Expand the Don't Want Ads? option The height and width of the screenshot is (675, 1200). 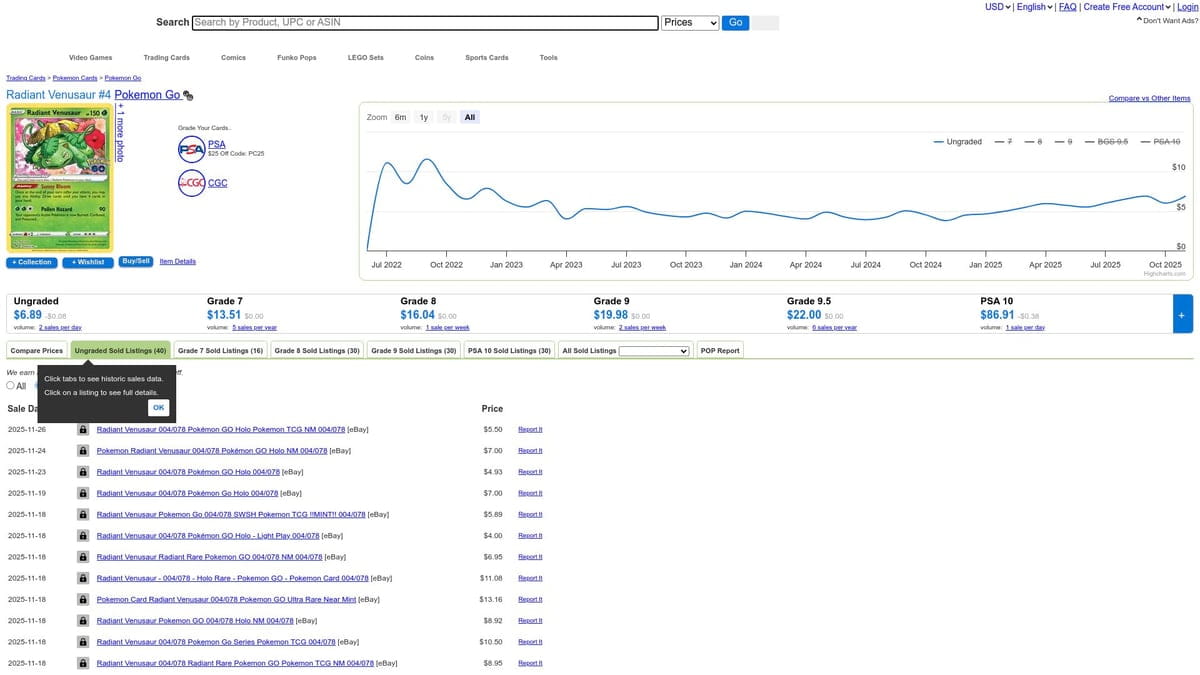pos(1166,20)
